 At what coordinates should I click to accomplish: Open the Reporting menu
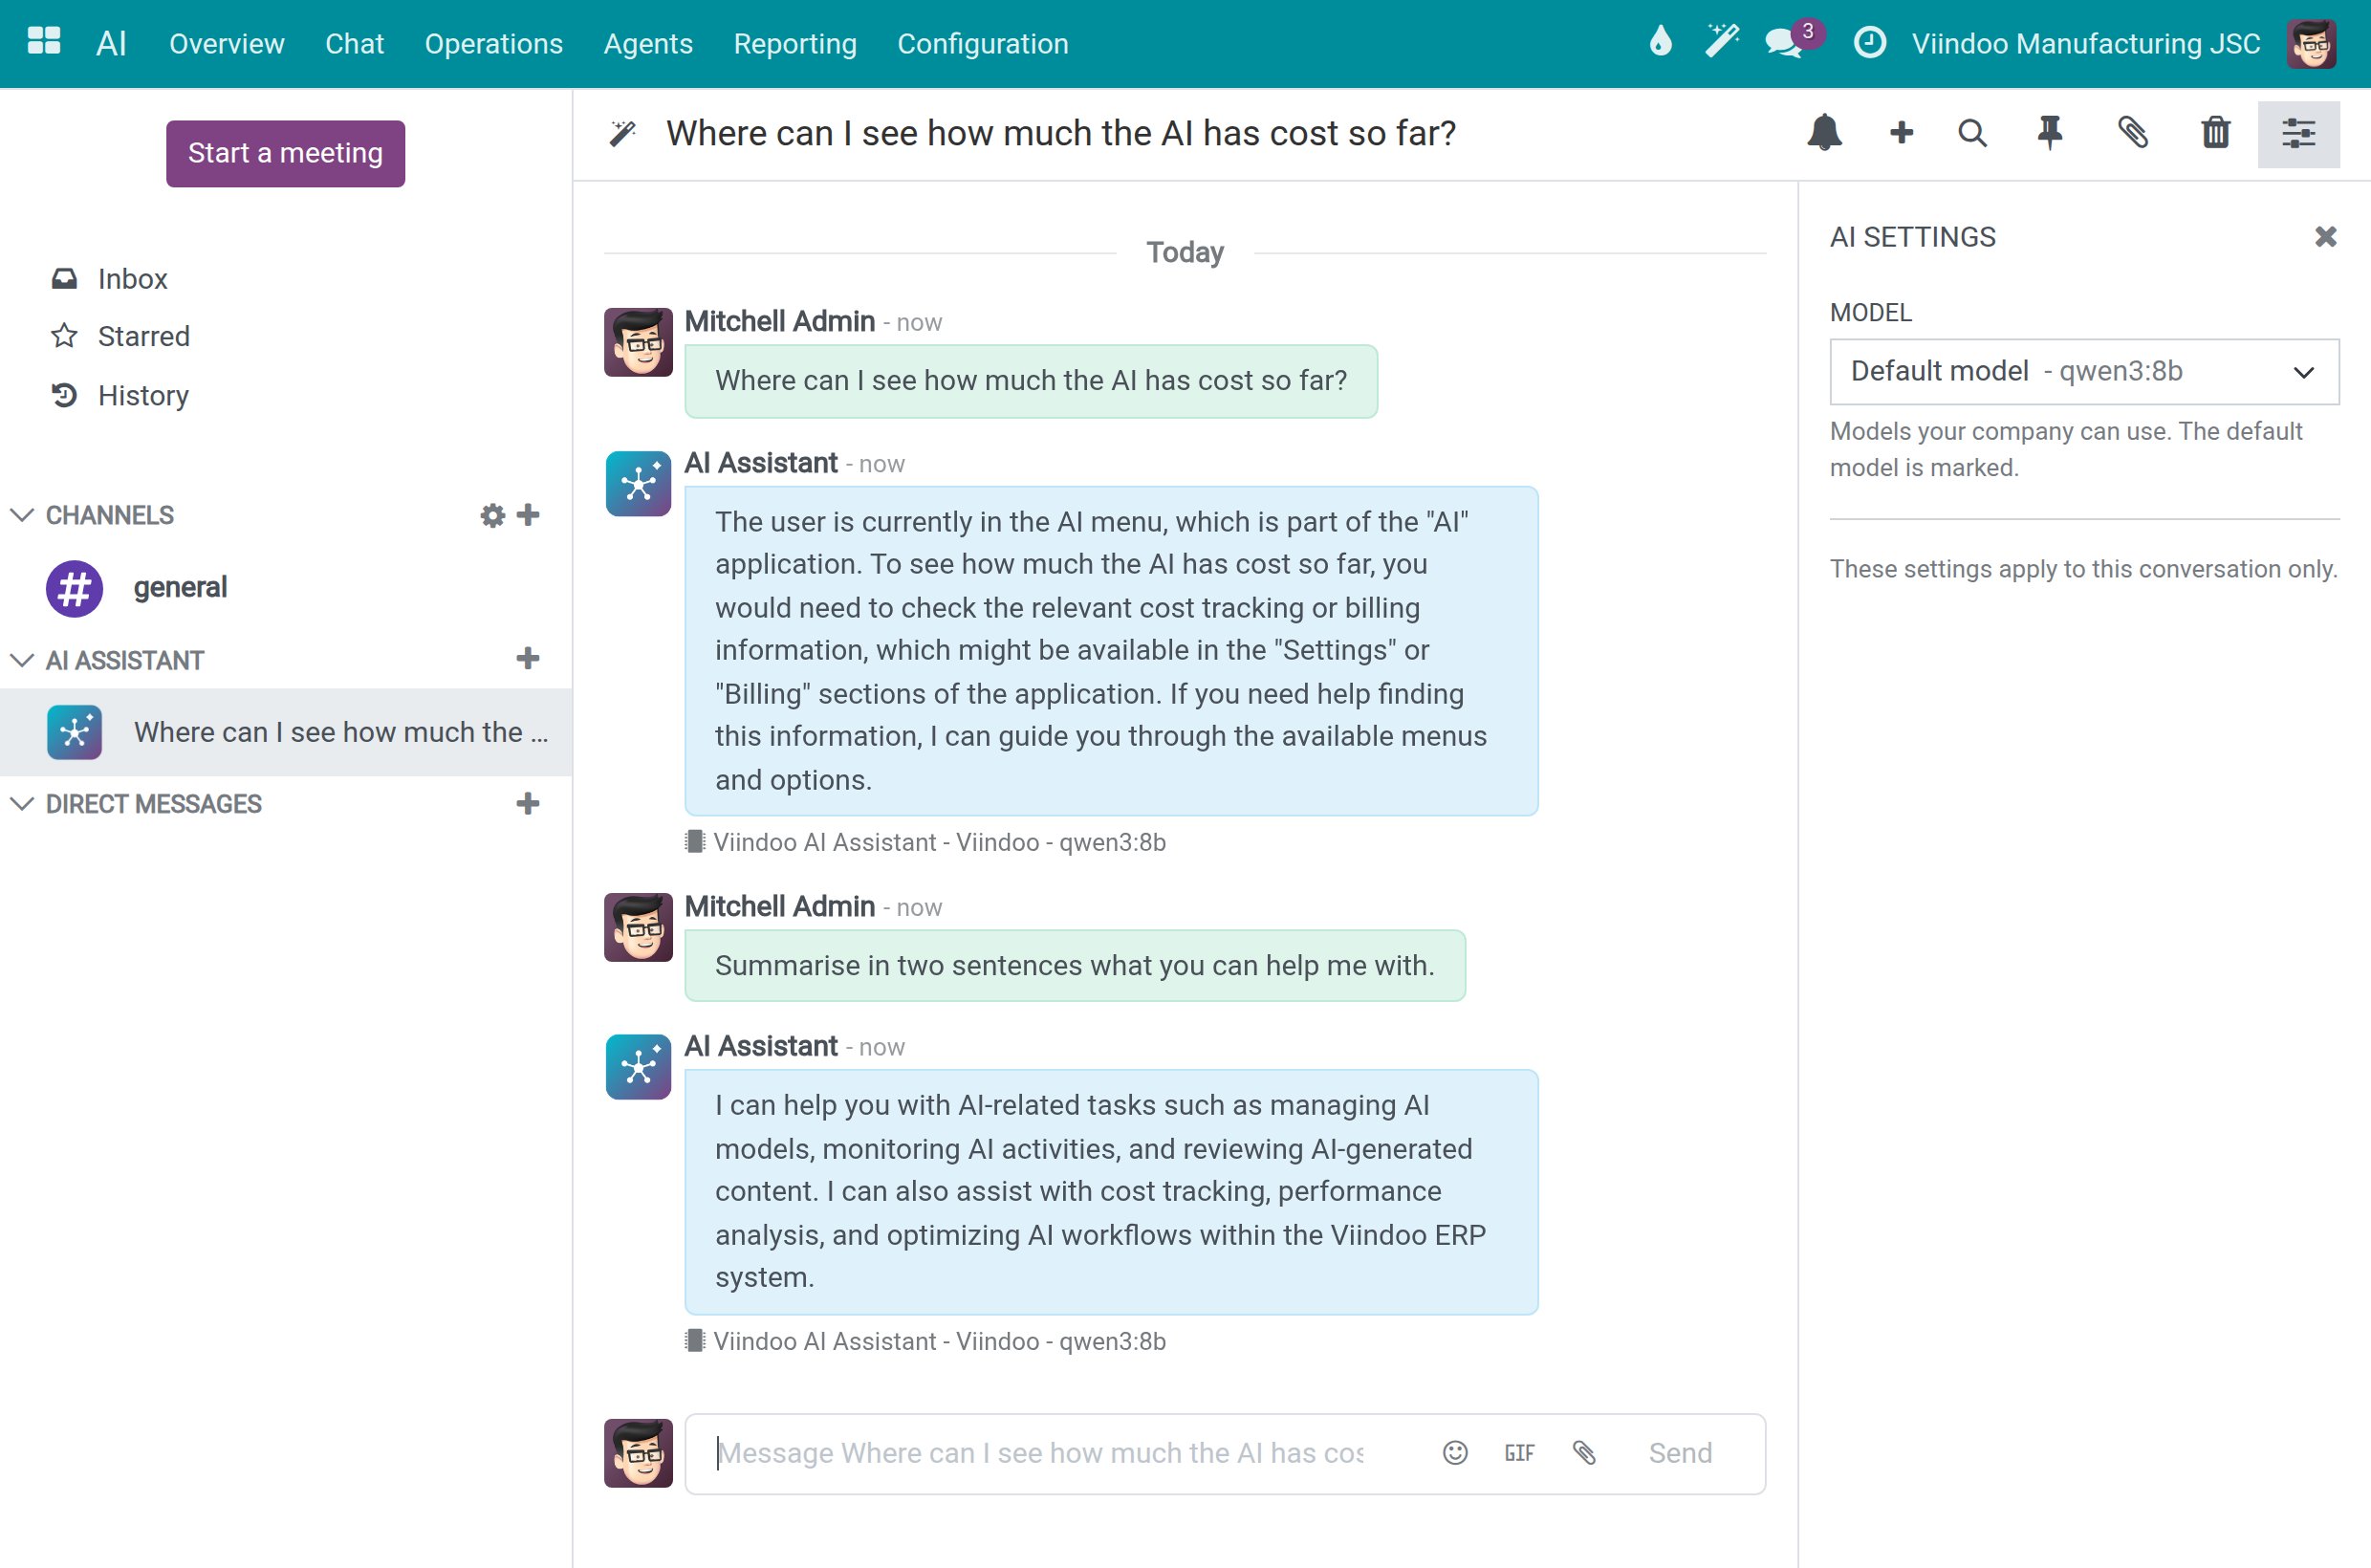795,44
